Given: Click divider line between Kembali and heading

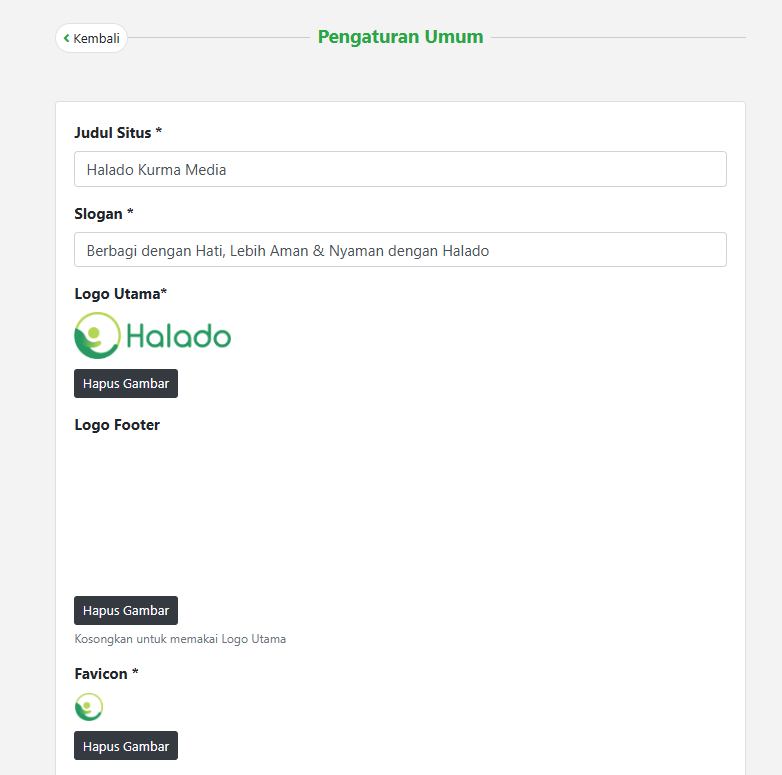Looking at the screenshot, I should [x=220, y=38].
